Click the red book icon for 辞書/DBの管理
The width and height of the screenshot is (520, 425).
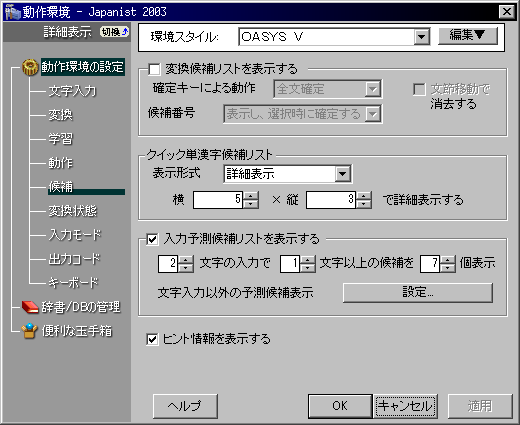point(30,307)
